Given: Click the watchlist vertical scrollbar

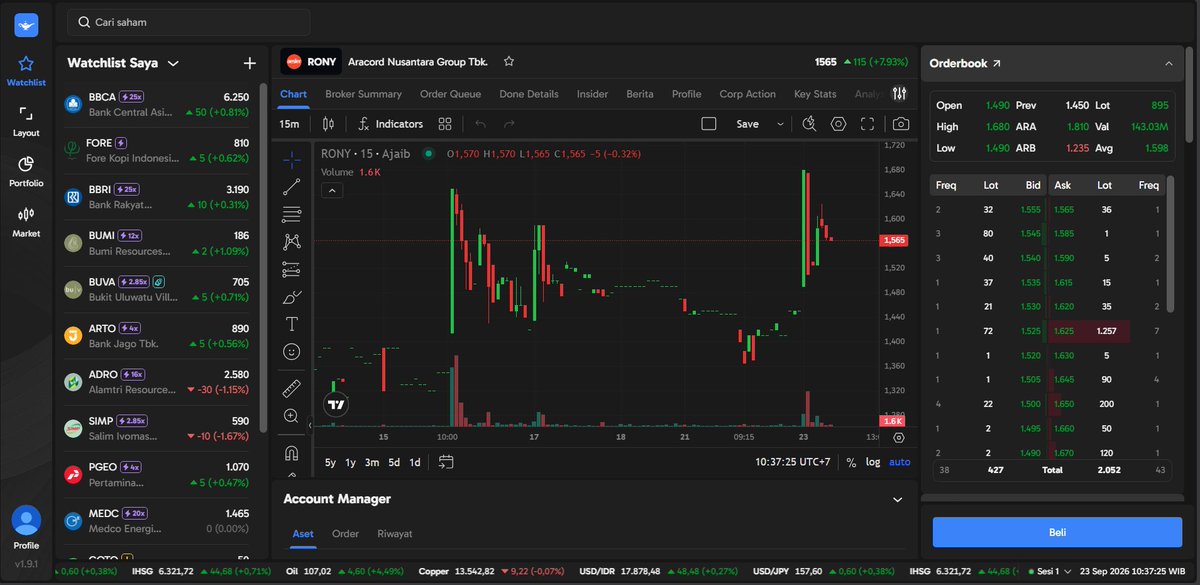Looking at the screenshot, I should click(263, 258).
